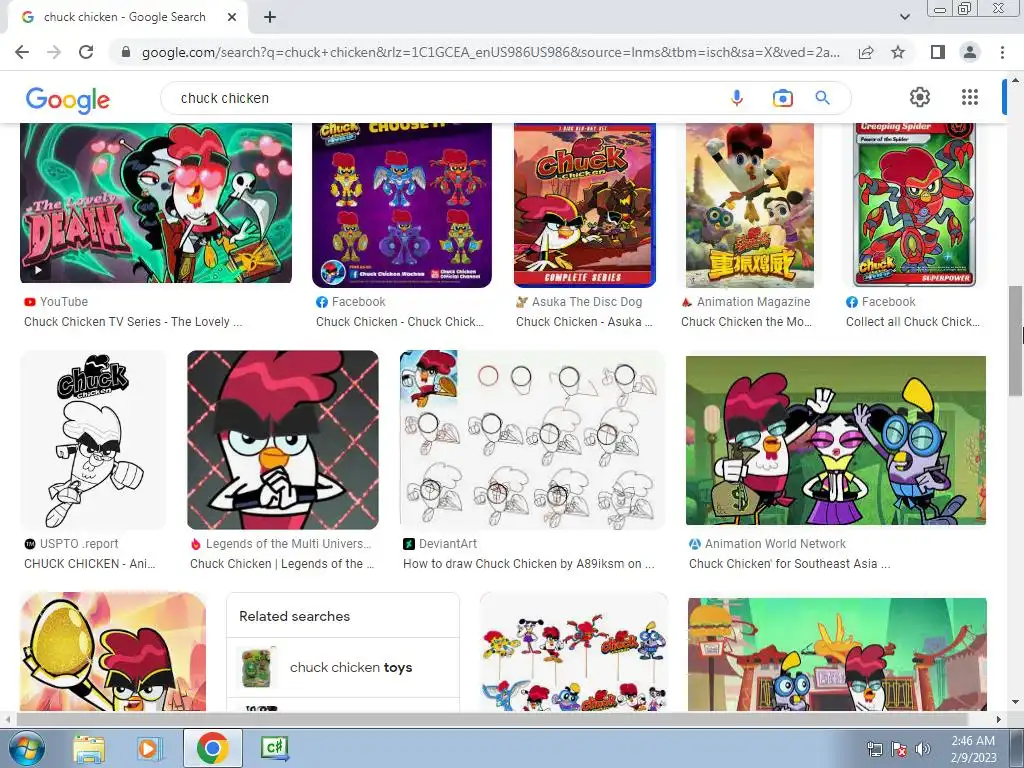This screenshot has width=1024, height=768.
Task: Open the Chrome three-dot menu
Action: click(x=1002, y=52)
